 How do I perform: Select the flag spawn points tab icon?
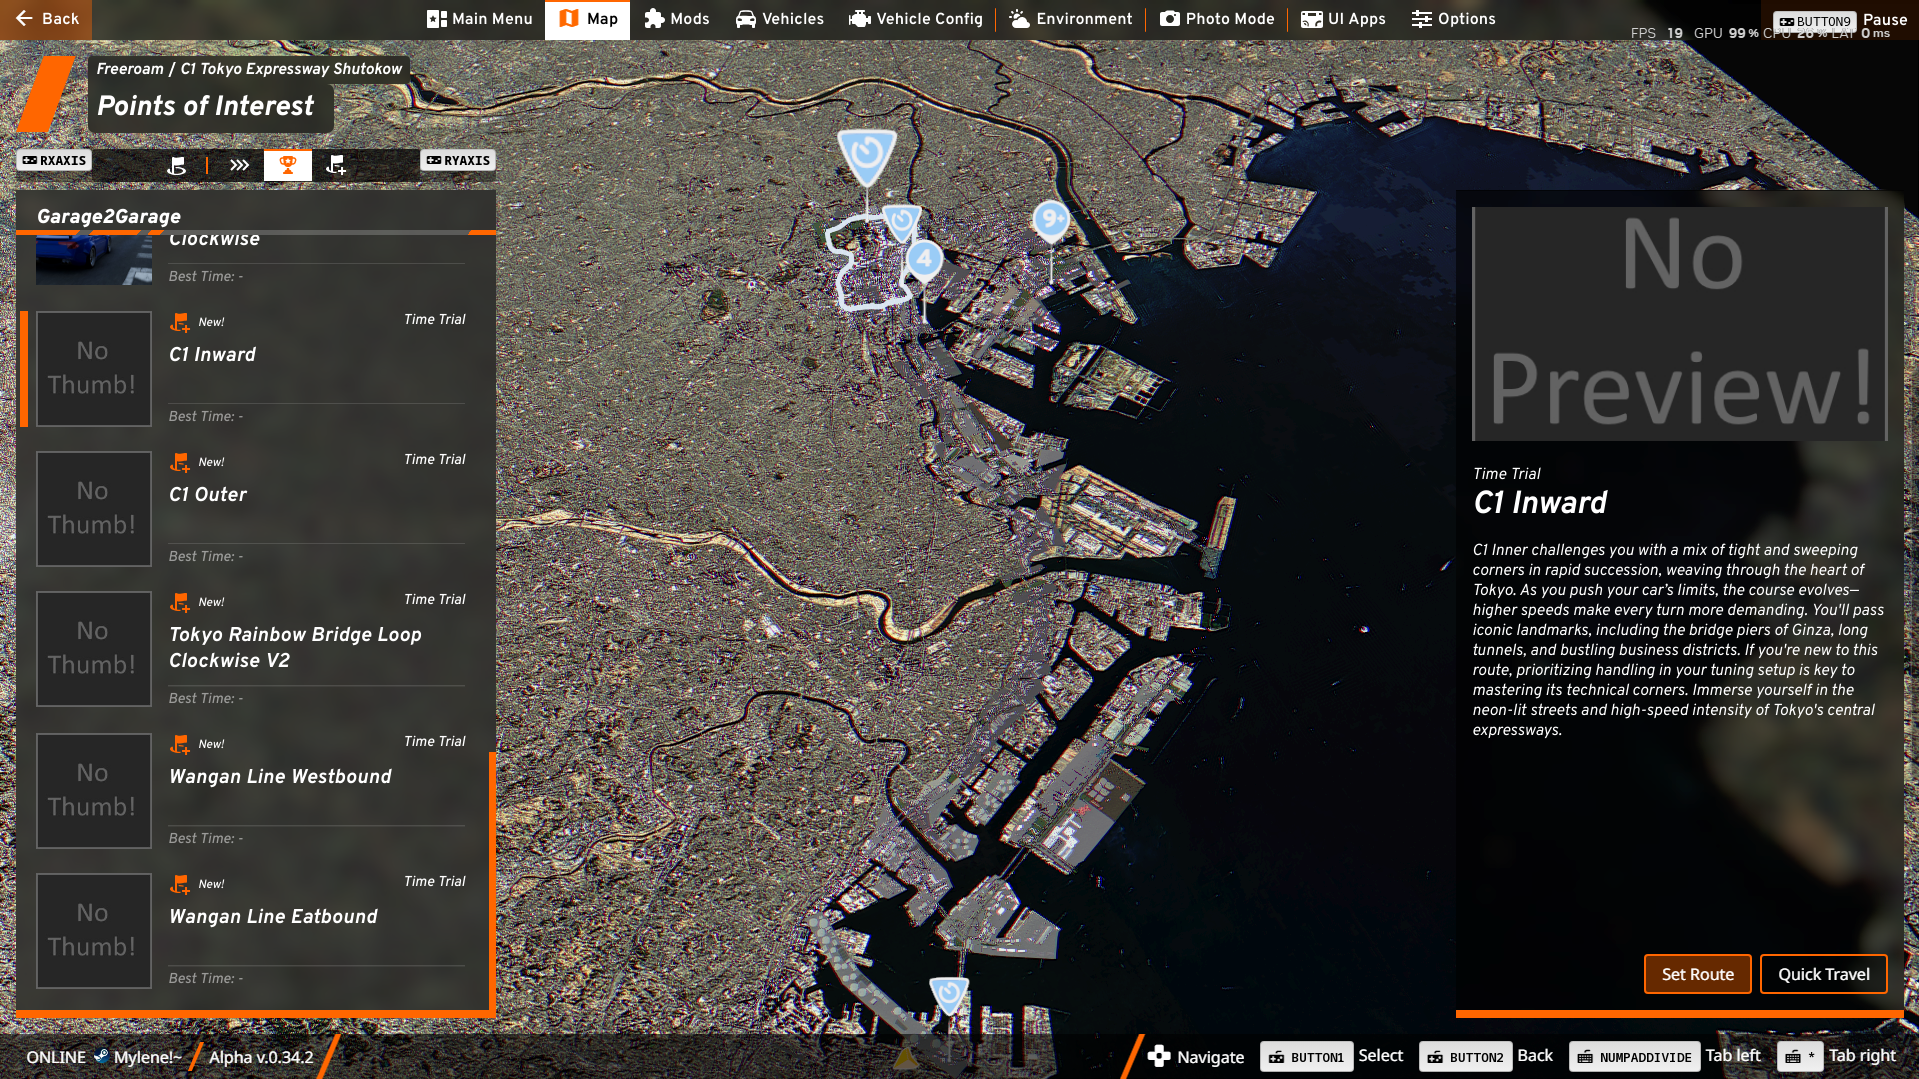point(177,165)
